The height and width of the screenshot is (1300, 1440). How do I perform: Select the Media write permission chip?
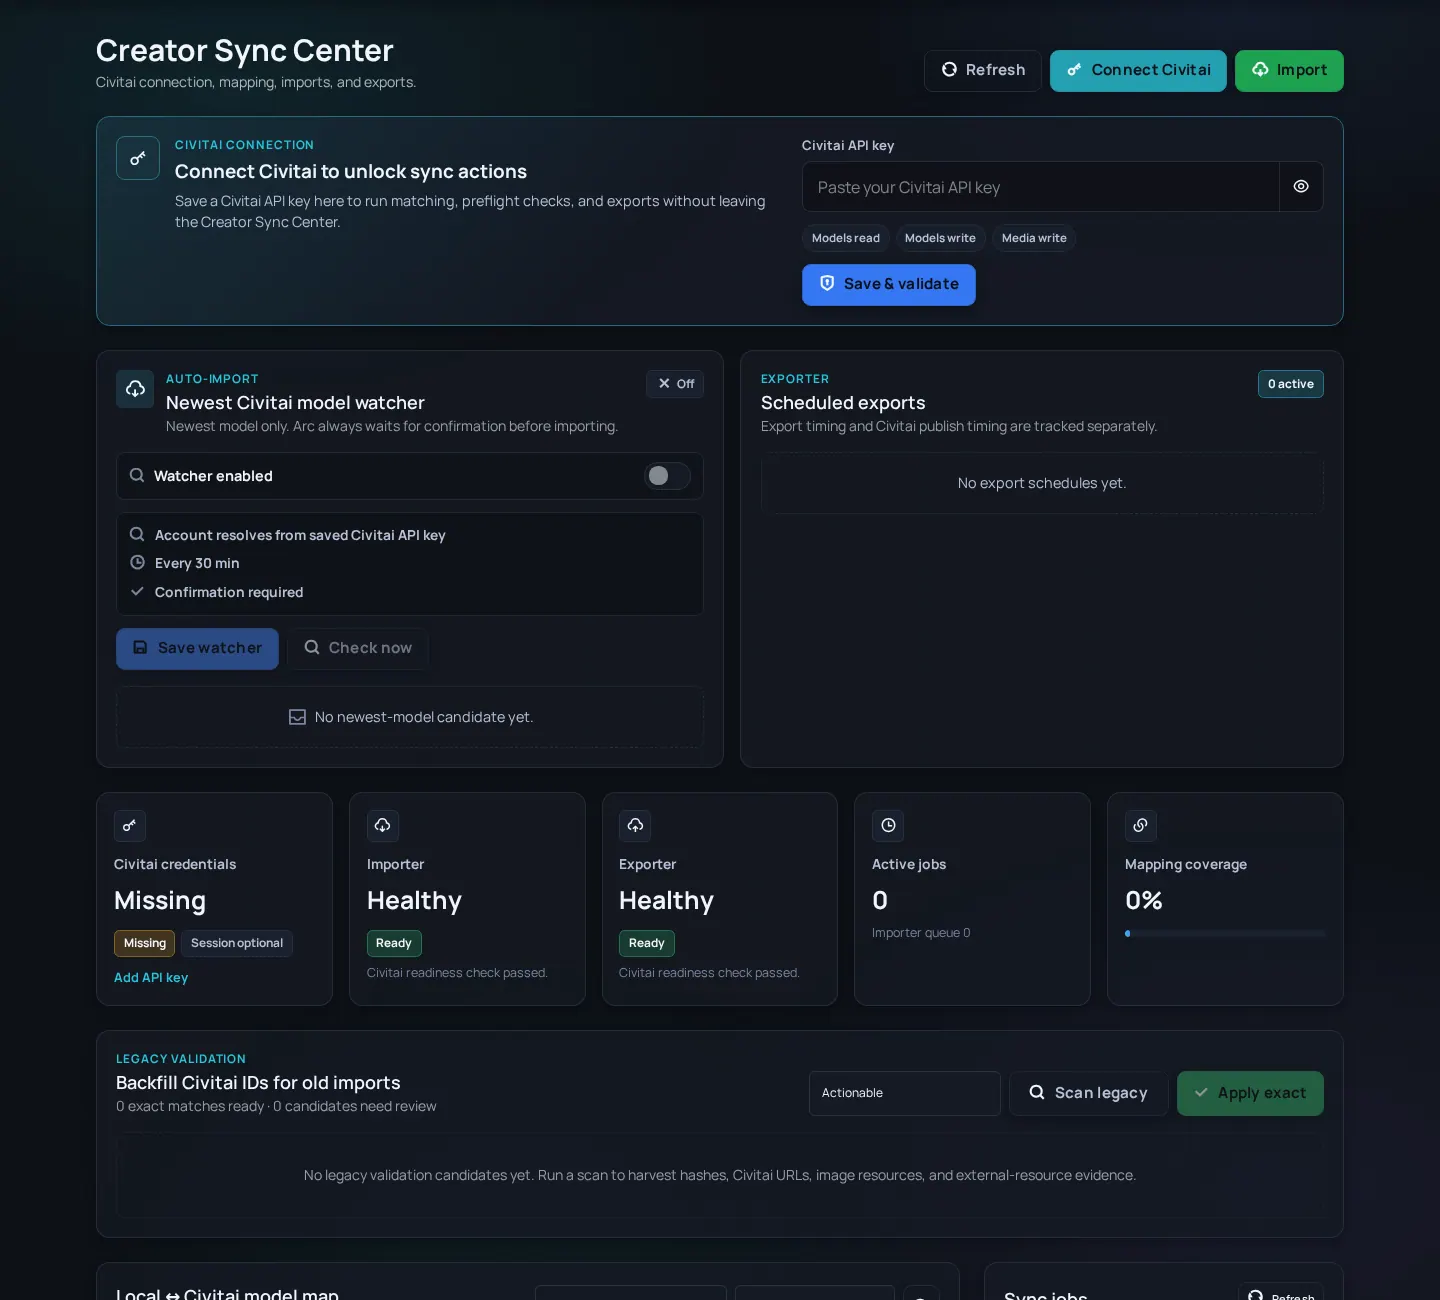pos(1034,238)
